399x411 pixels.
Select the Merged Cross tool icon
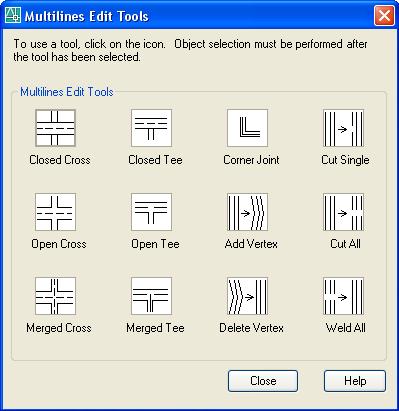click(55, 296)
